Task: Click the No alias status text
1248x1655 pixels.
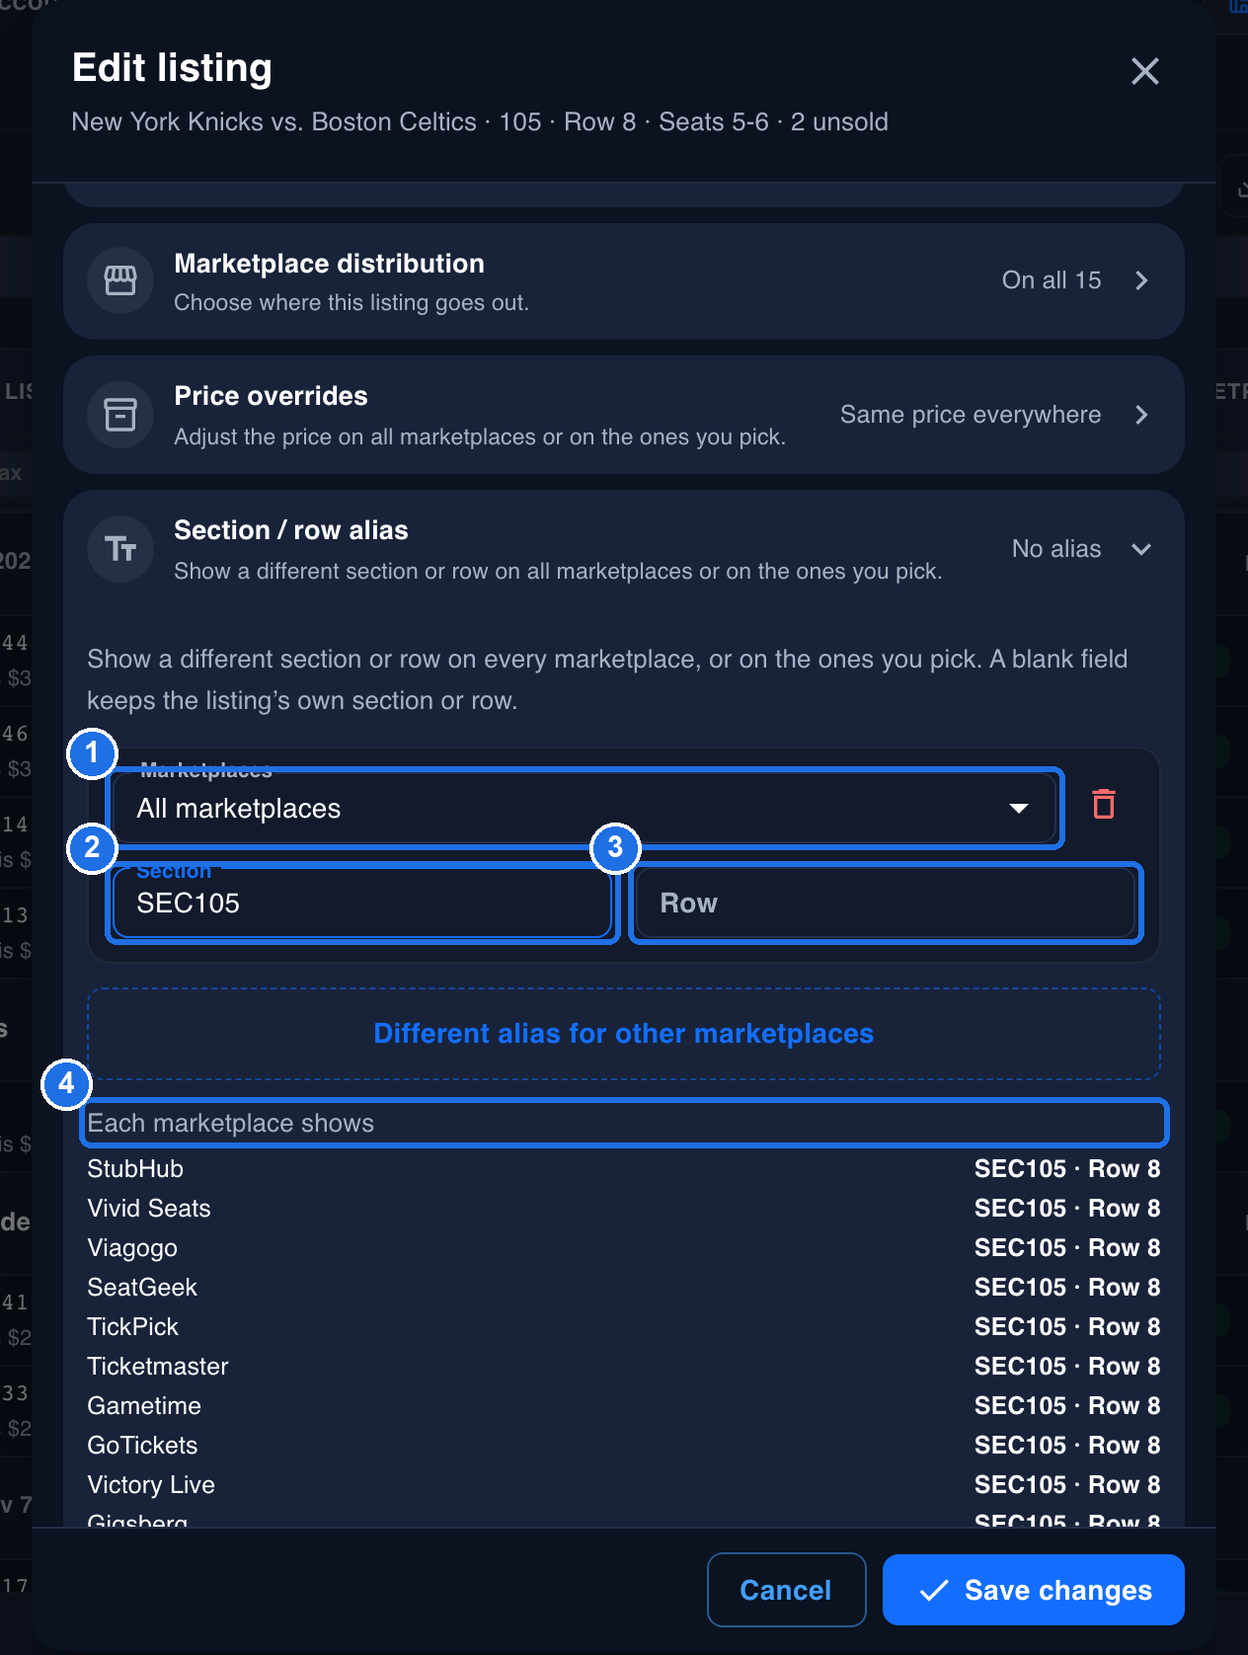Action: coord(1056,548)
